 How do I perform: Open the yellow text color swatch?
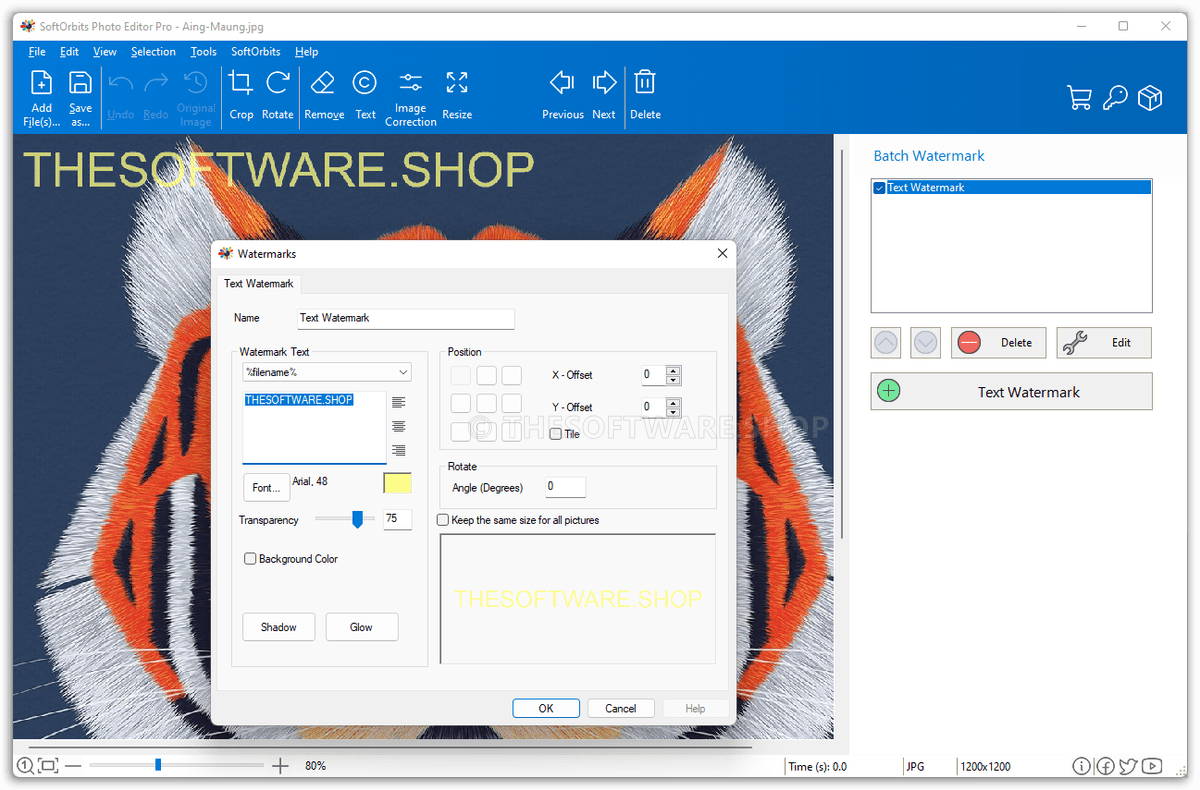click(398, 484)
